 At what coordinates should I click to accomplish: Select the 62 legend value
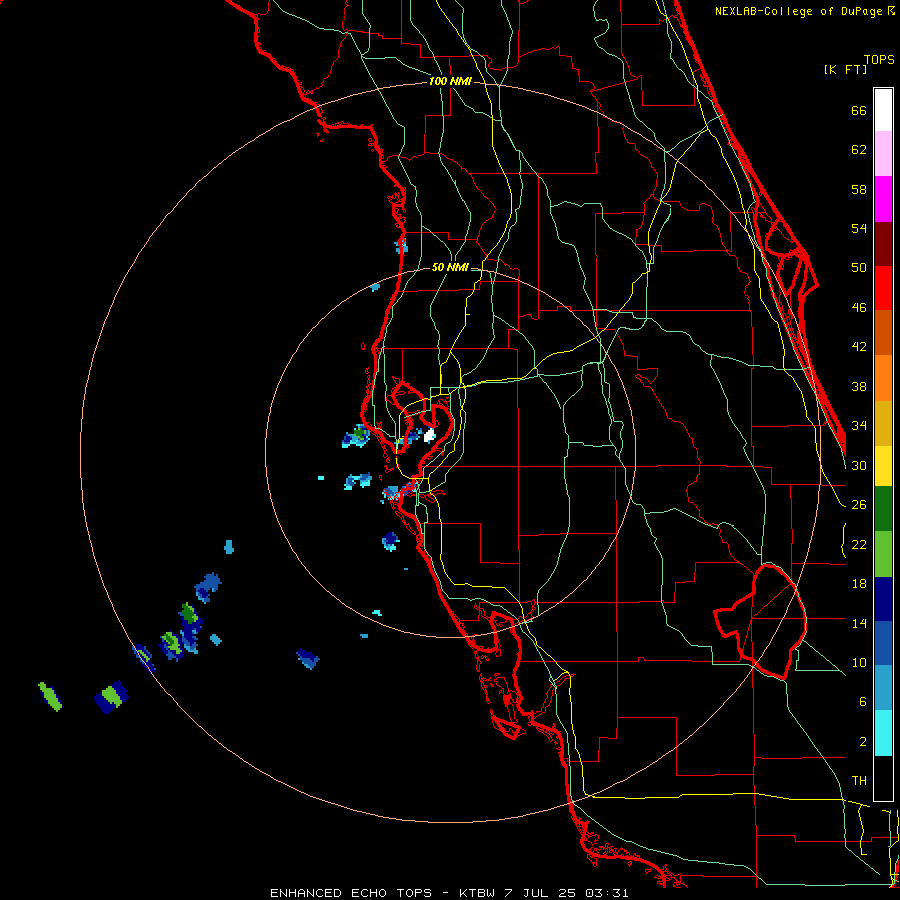pyautogui.click(x=859, y=150)
